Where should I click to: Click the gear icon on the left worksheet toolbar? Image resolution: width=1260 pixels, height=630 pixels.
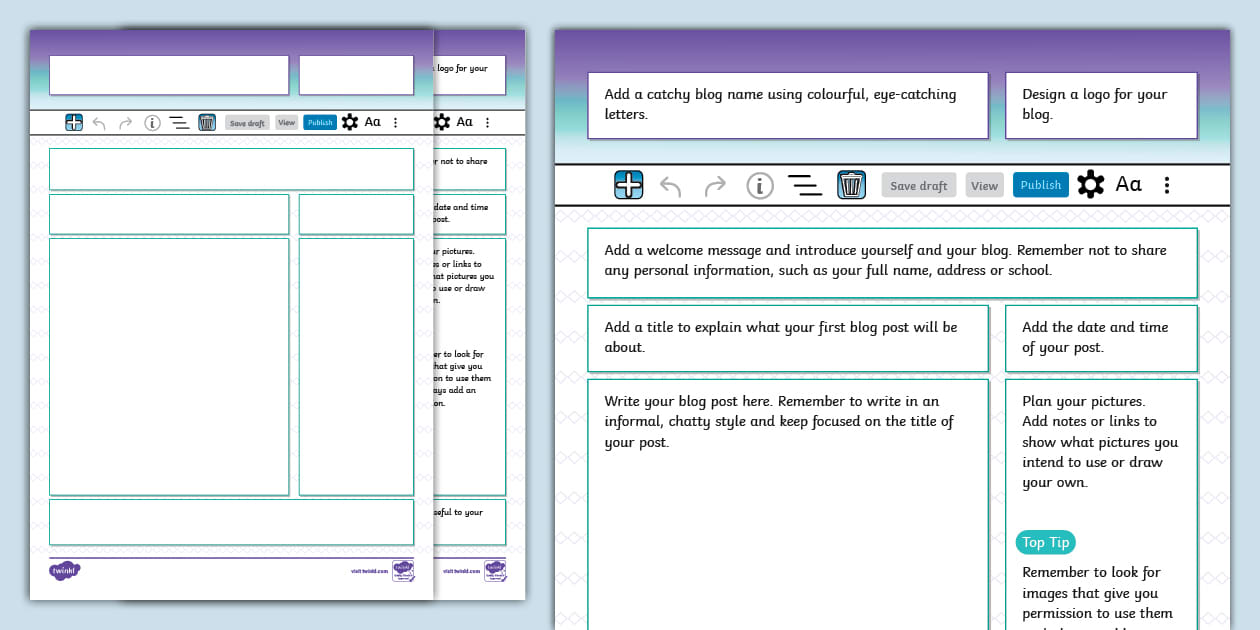(x=348, y=121)
